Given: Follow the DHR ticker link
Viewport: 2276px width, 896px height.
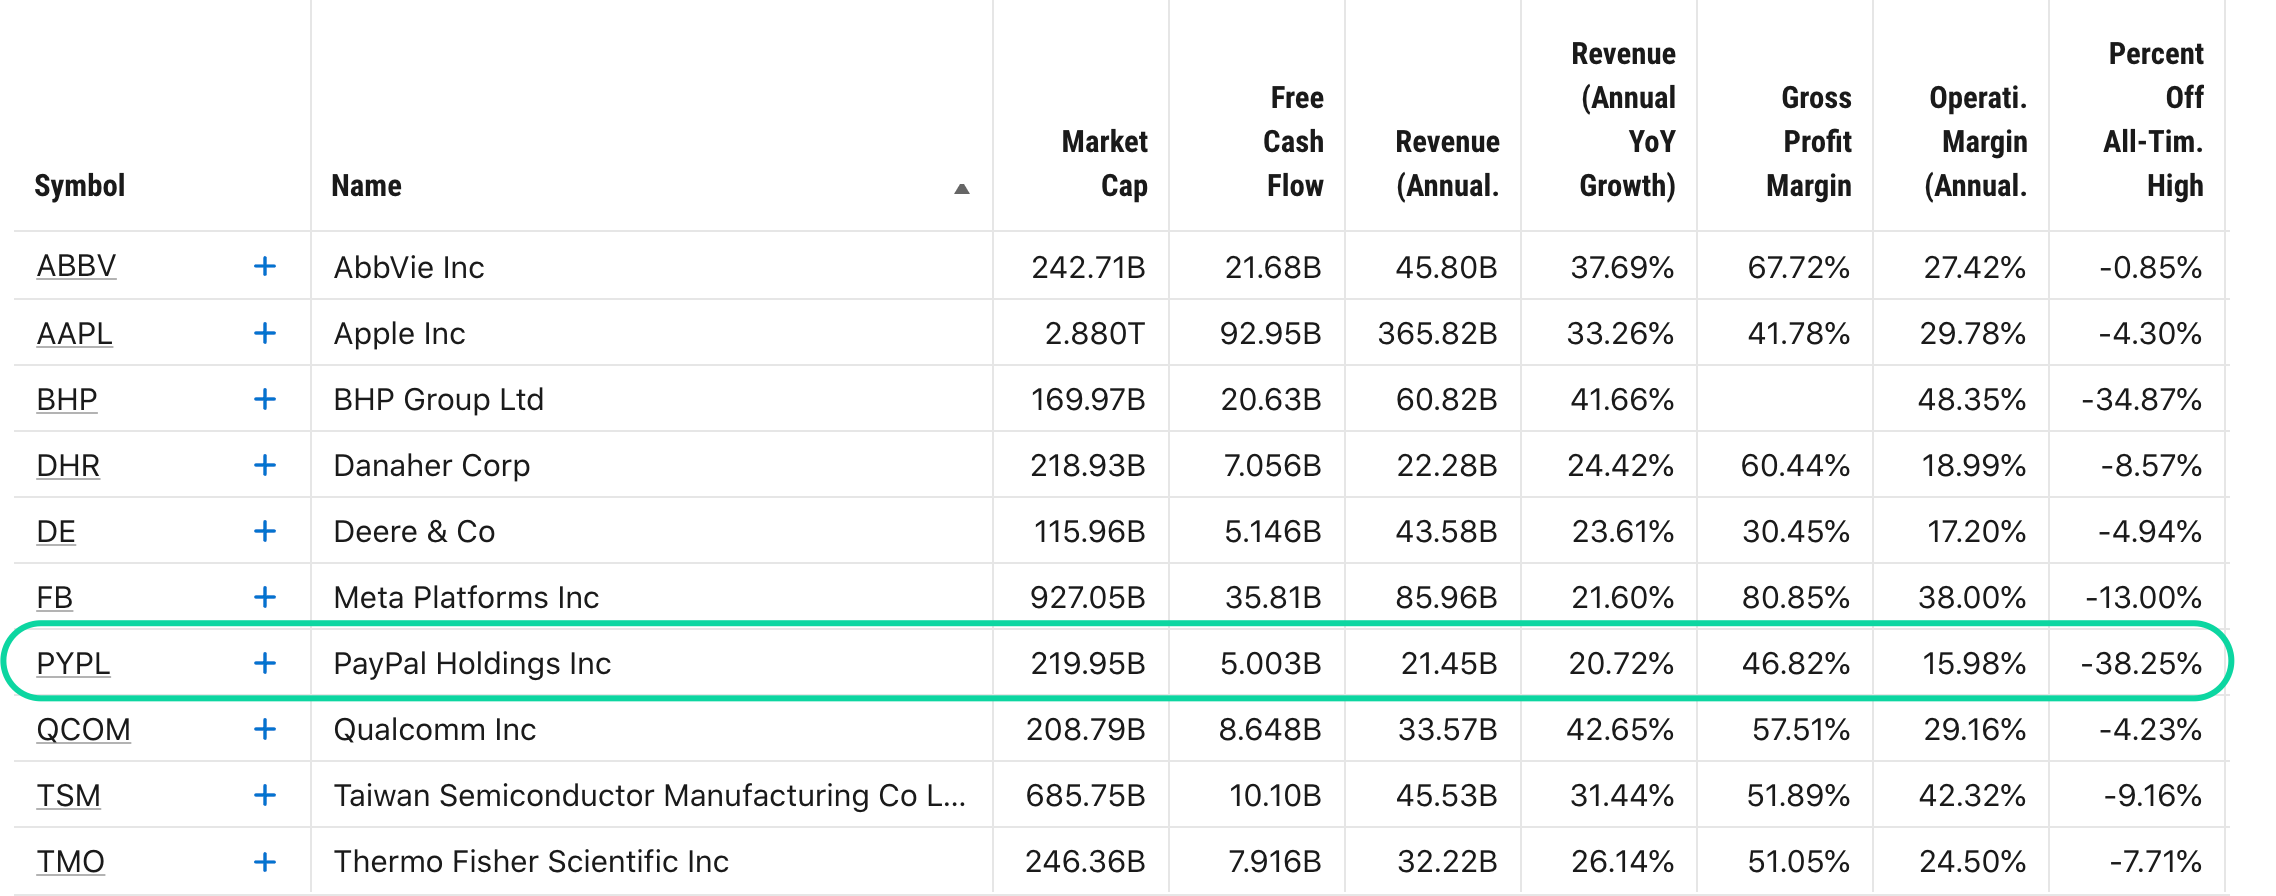Looking at the screenshot, I should [68, 464].
